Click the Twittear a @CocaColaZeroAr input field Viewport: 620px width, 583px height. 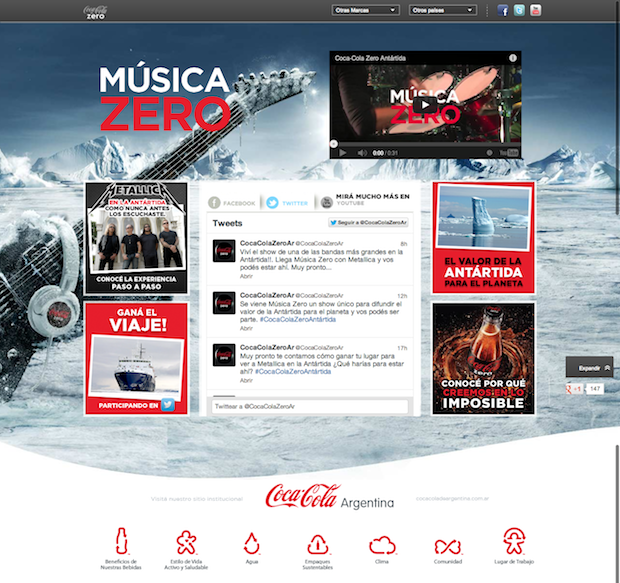click(x=310, y=406)
